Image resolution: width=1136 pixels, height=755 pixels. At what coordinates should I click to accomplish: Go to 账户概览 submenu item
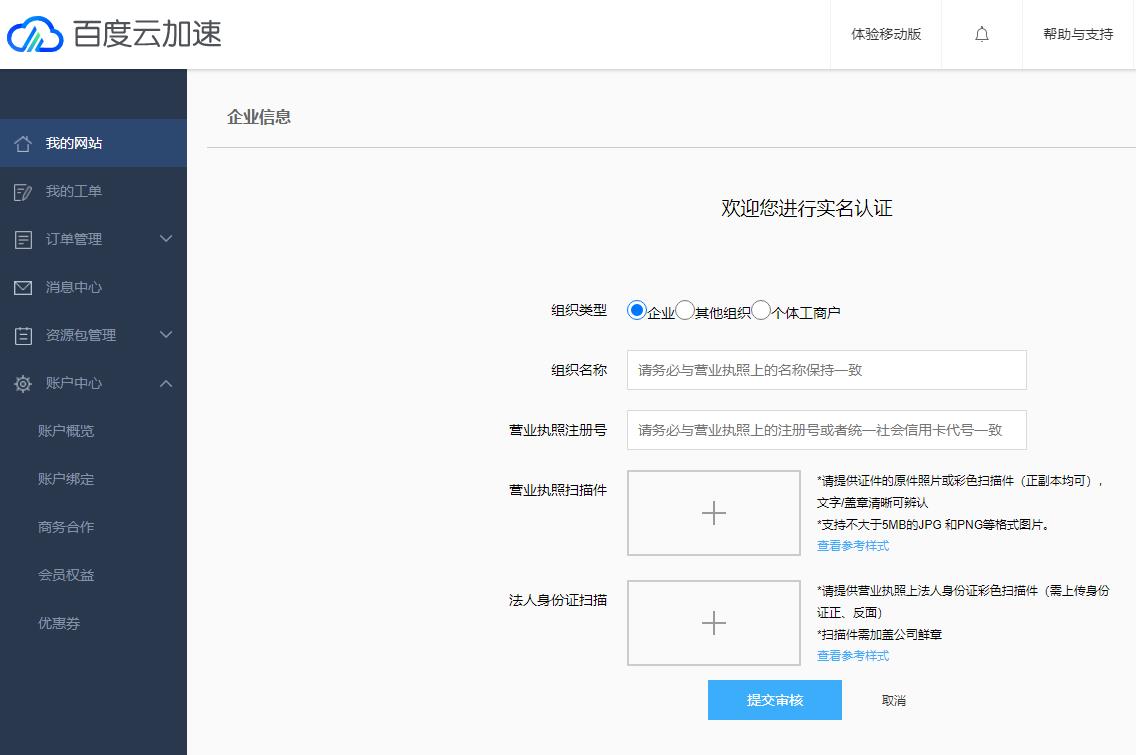click(66, 431)
